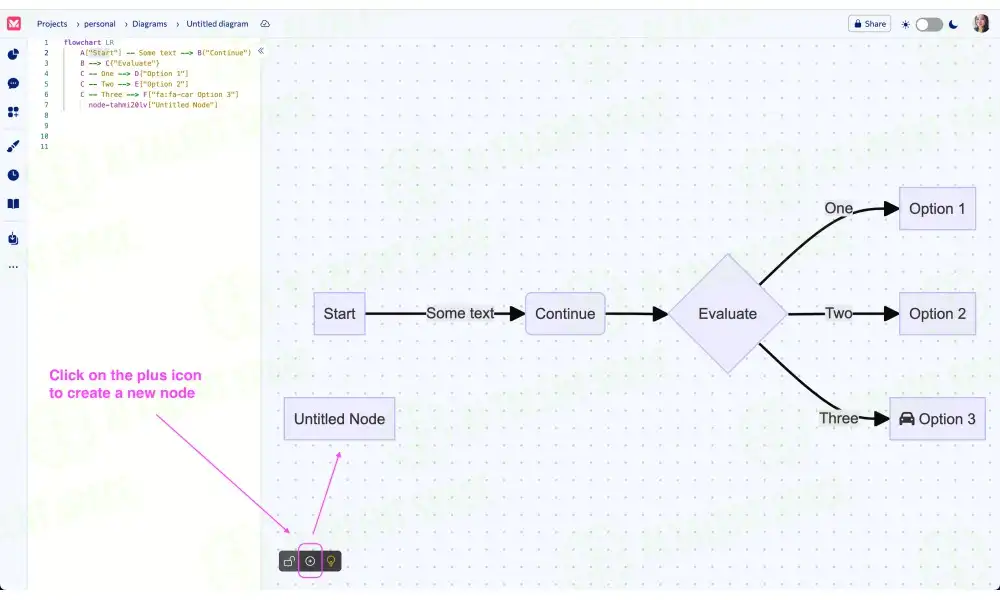Expand the sidebar ellipsis for more options
The height and width of the screenshot is (600, 1000).
pyautogui.click(x=12, y=266)
